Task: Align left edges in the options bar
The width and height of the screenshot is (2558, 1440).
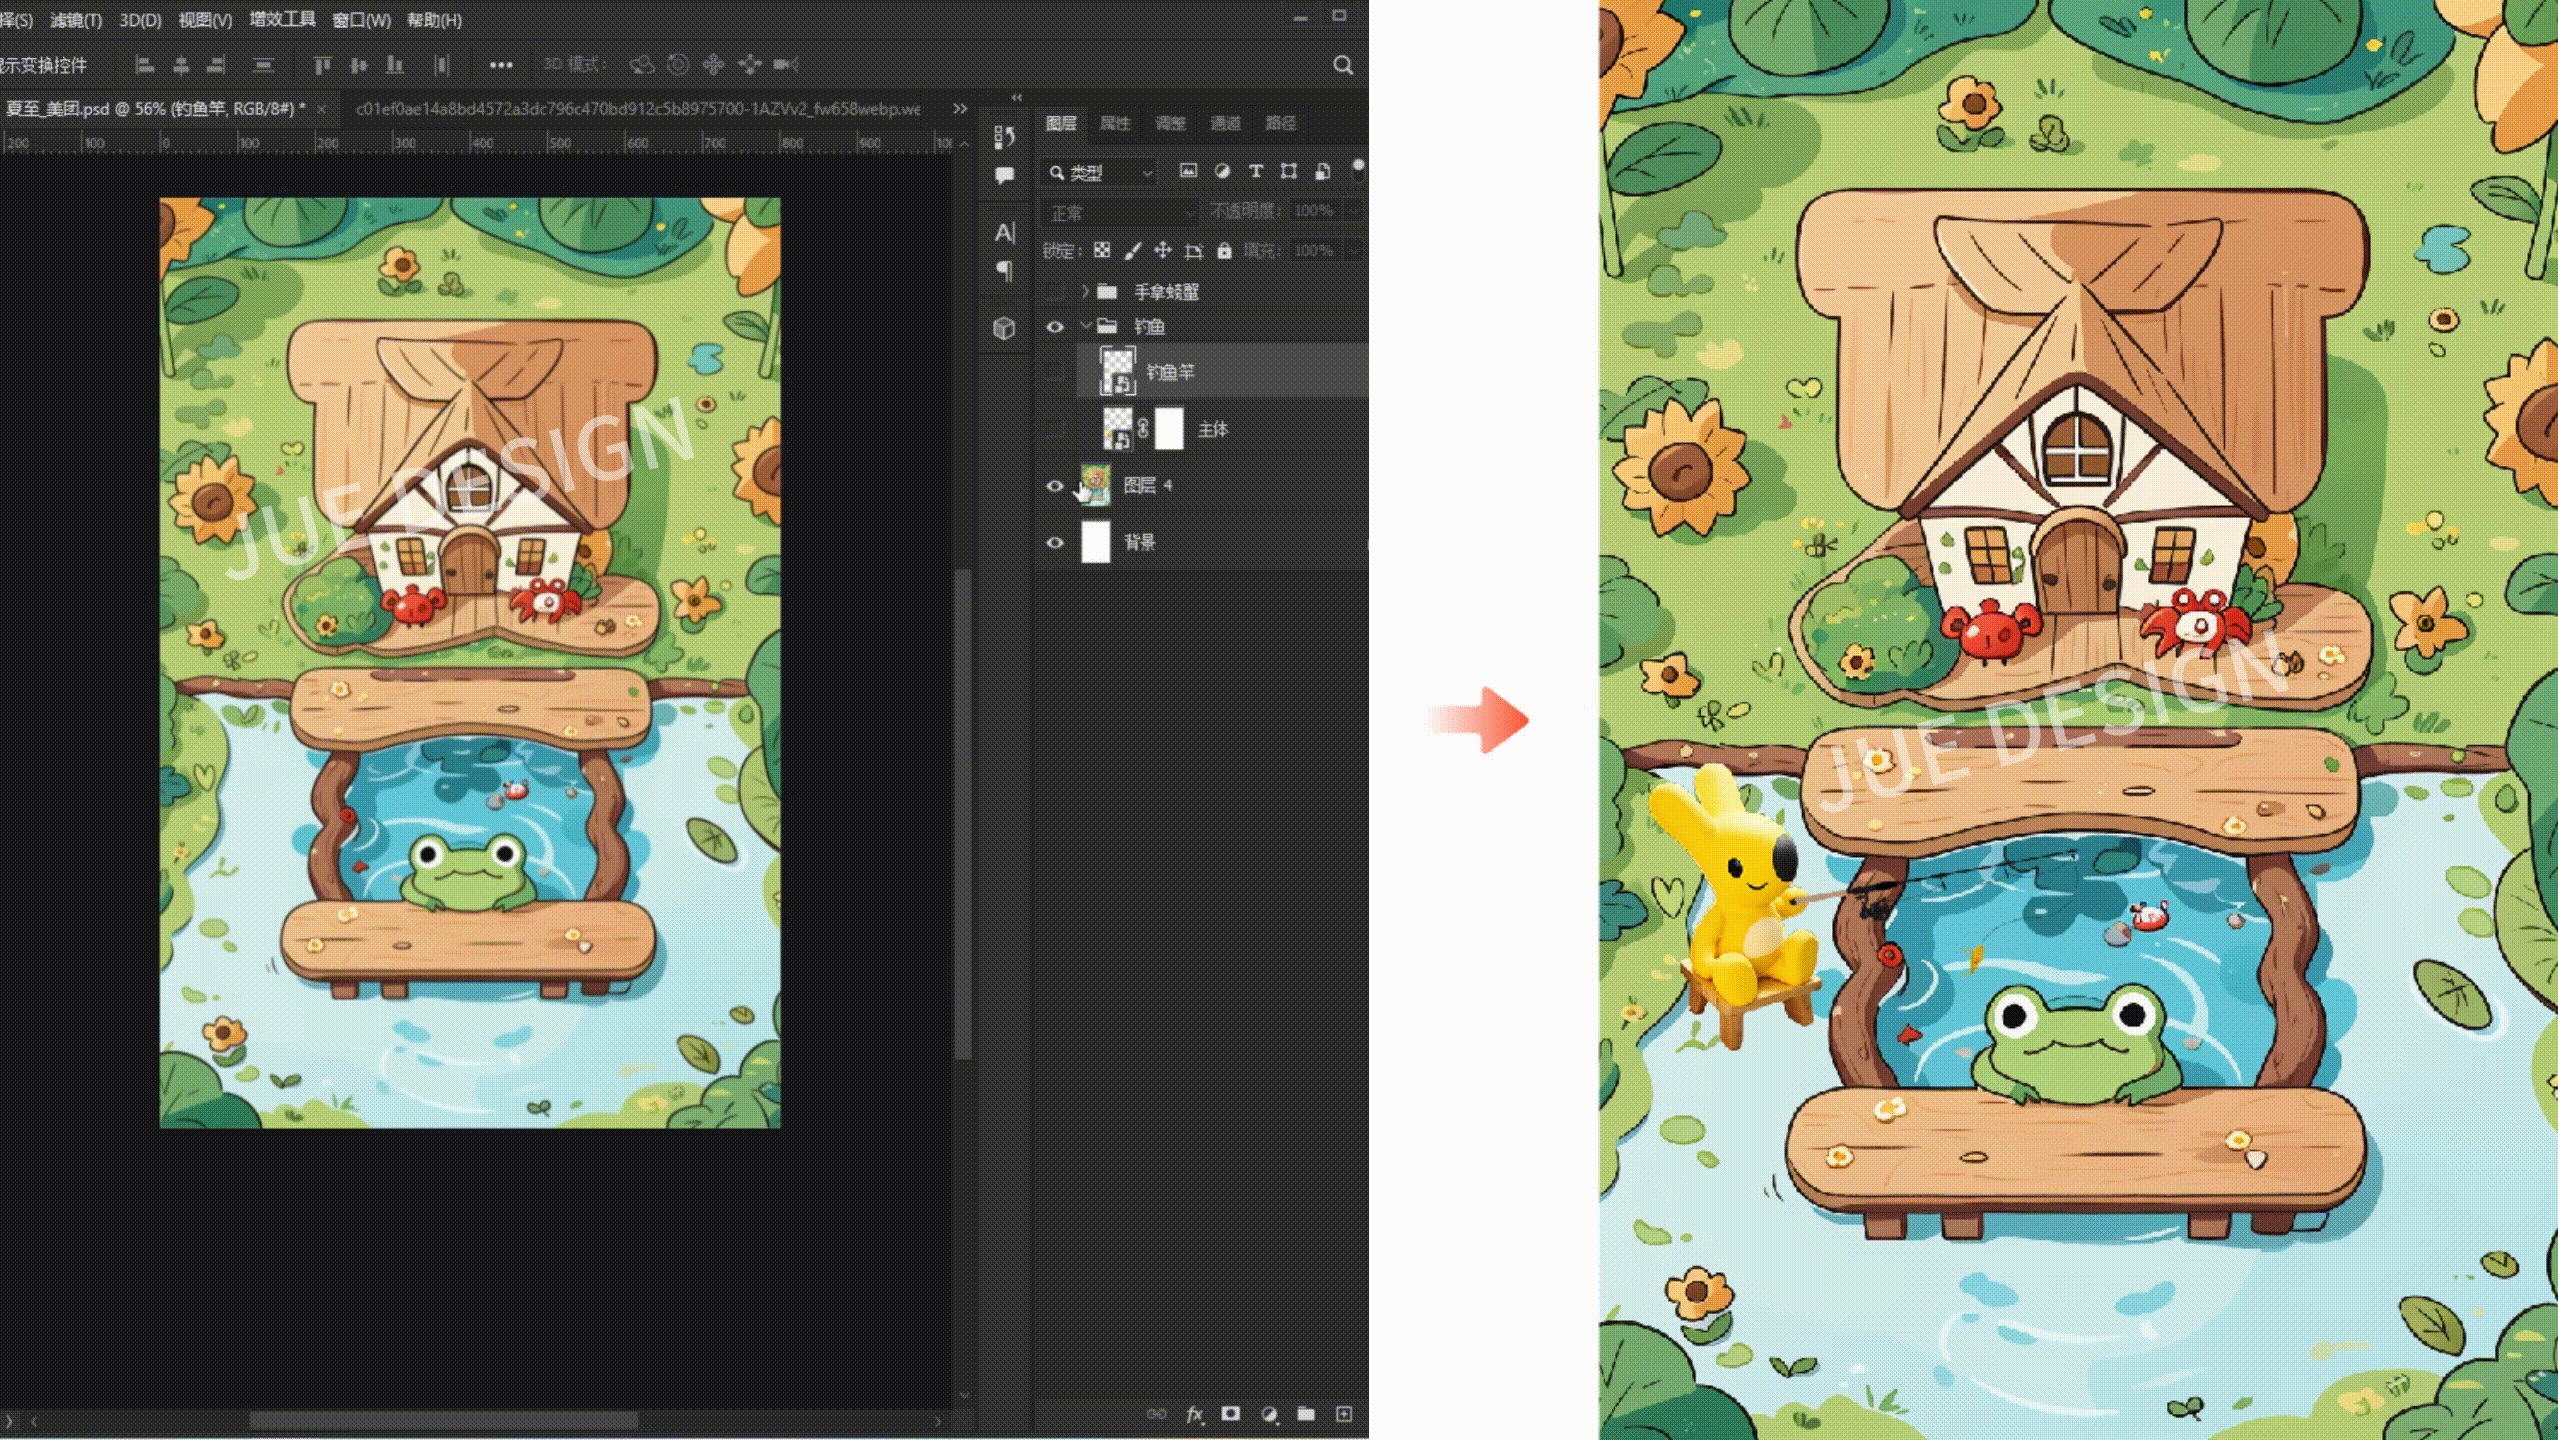Action: (x=145, y=65)
